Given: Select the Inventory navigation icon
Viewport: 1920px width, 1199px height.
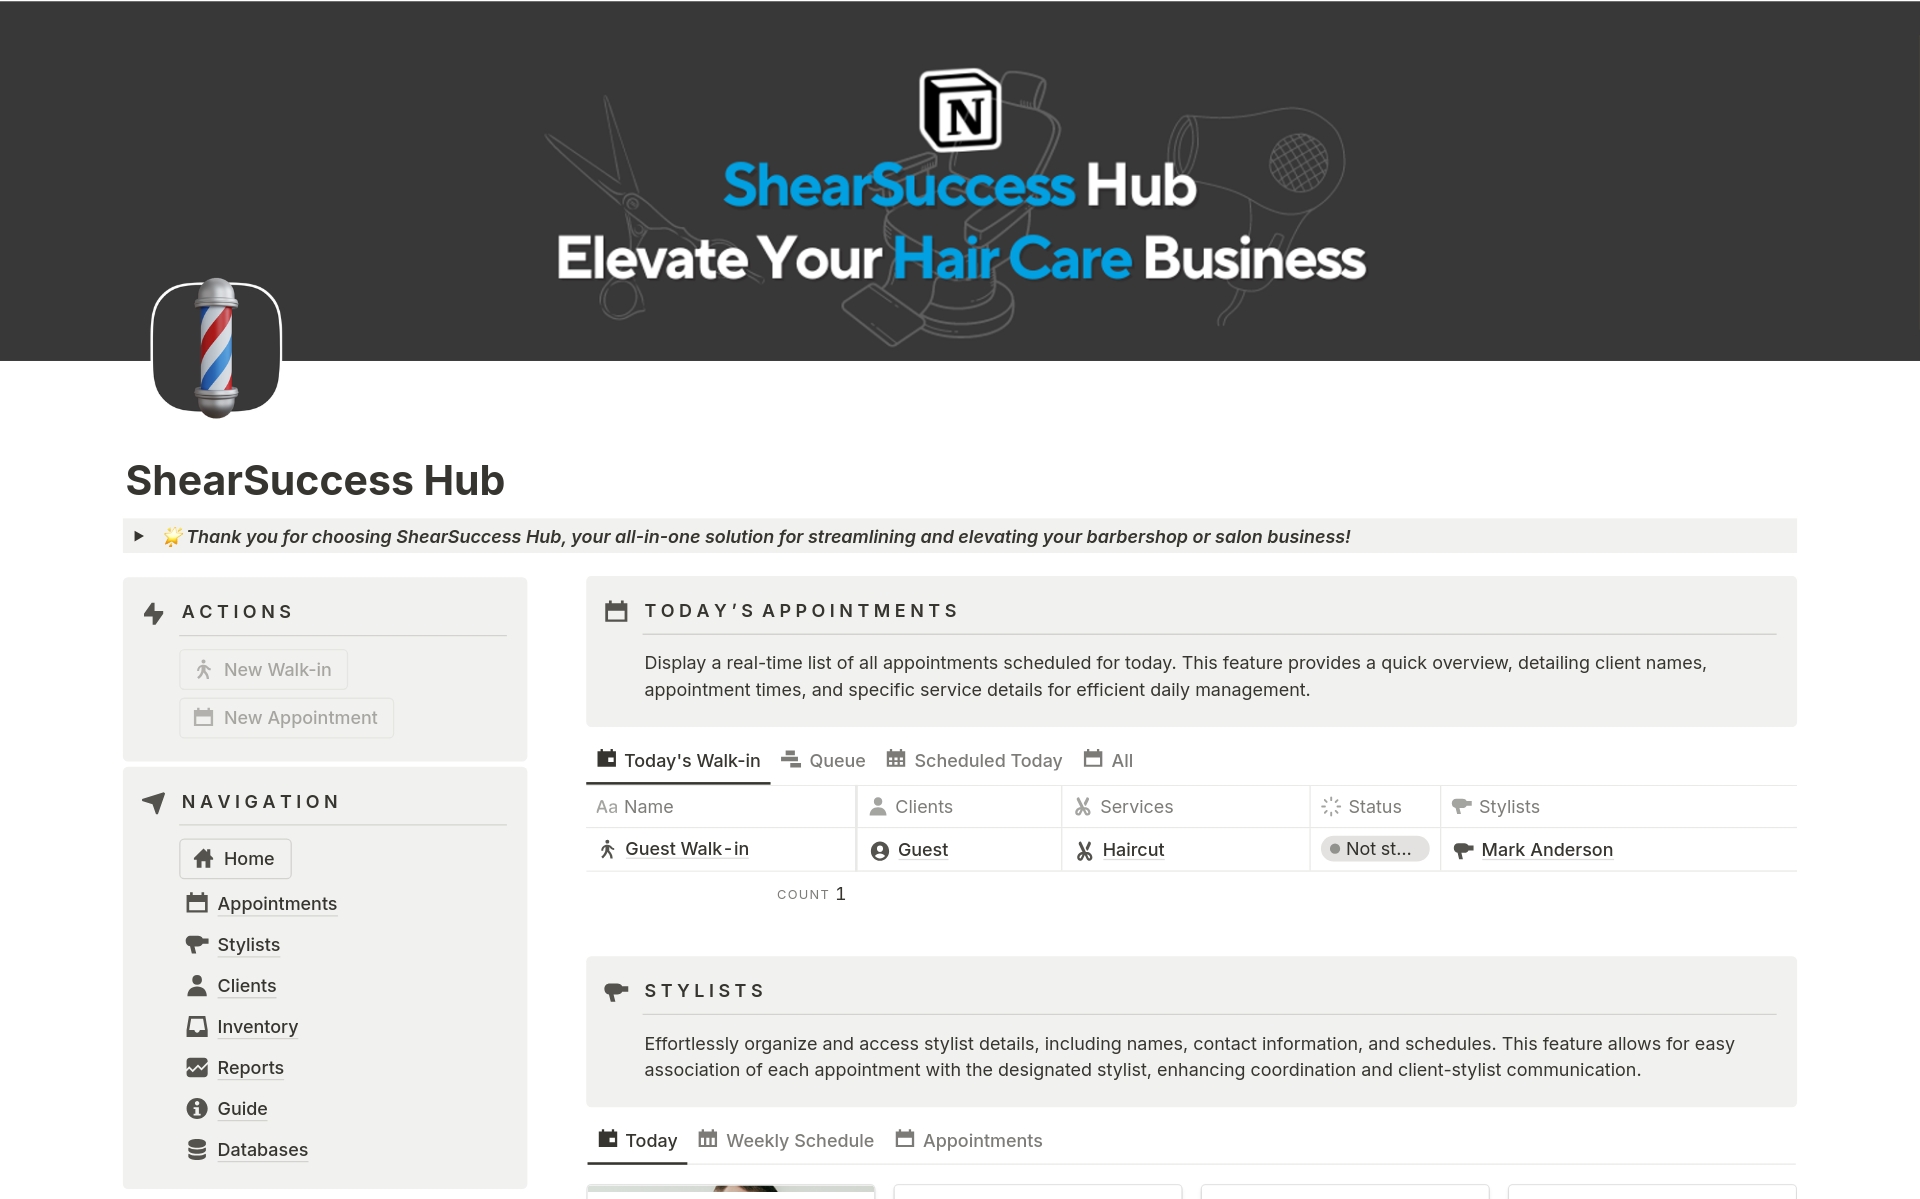Looking at the screenshot, I should 198,1026.
